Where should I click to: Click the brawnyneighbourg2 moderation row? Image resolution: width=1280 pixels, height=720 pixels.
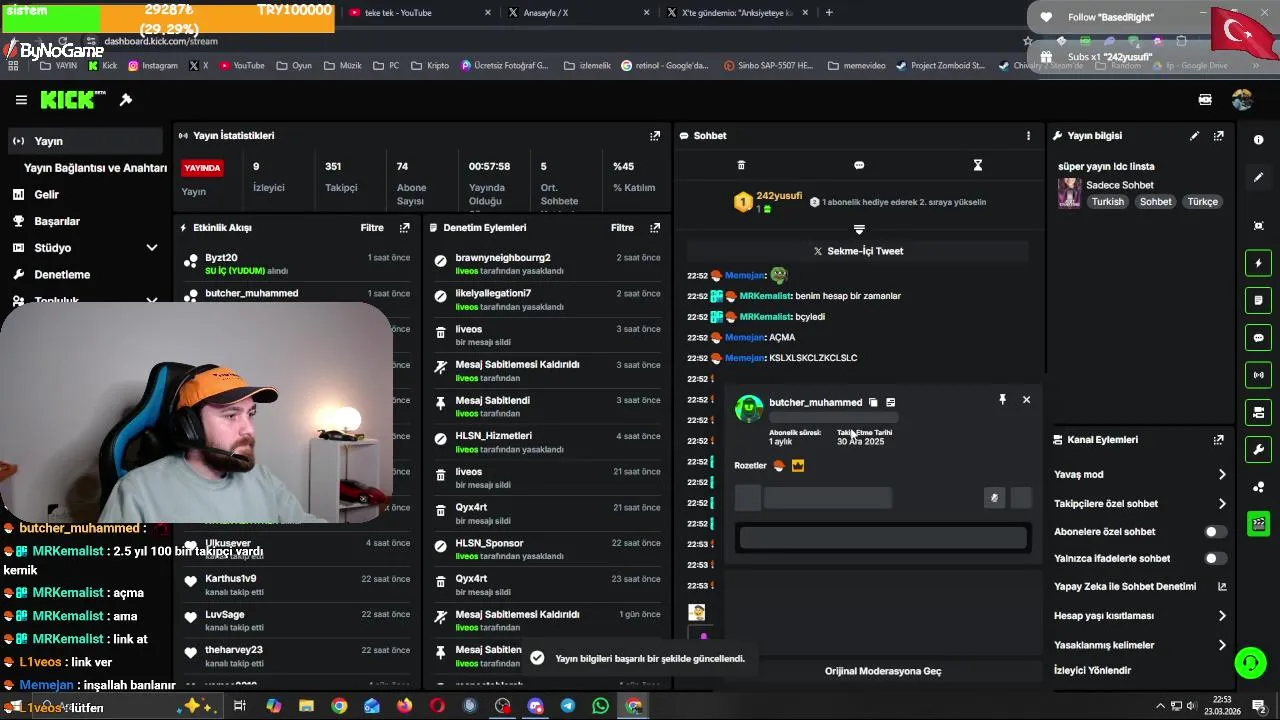pos(546,264)
